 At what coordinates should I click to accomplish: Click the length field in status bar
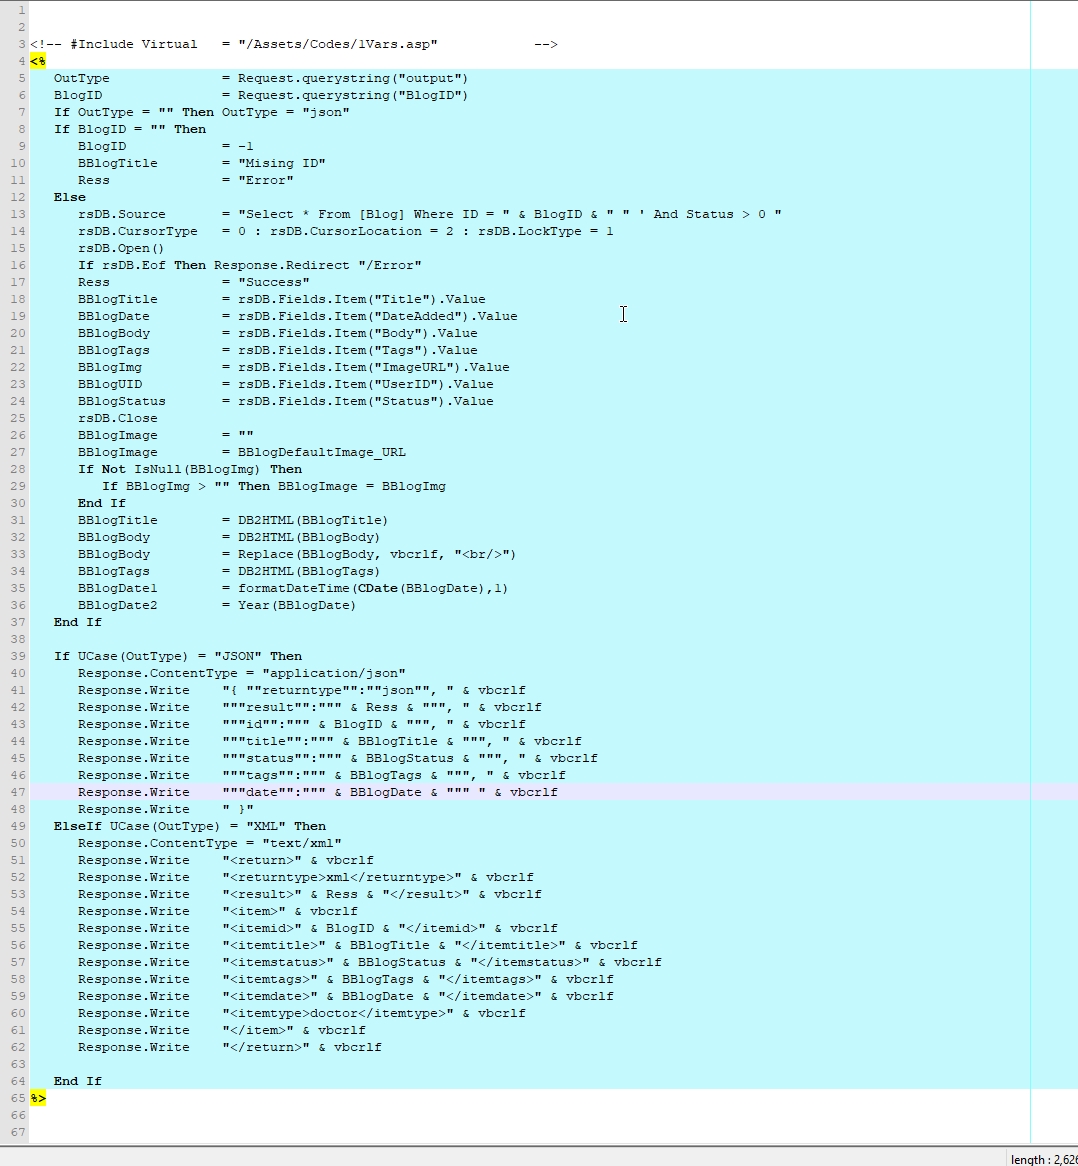(x=1043, y=1159)
